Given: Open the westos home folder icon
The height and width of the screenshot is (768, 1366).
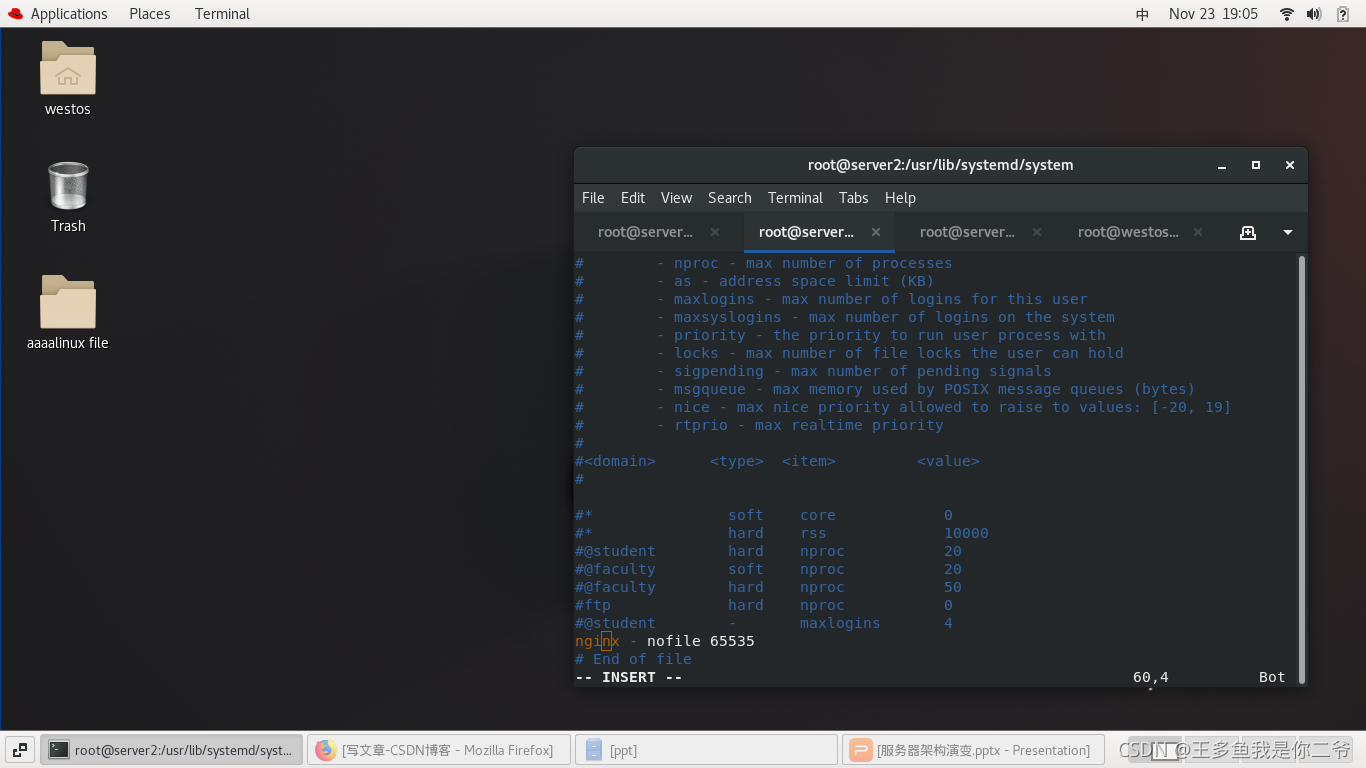Looking at the screenshot, I should tap(68, 68).
